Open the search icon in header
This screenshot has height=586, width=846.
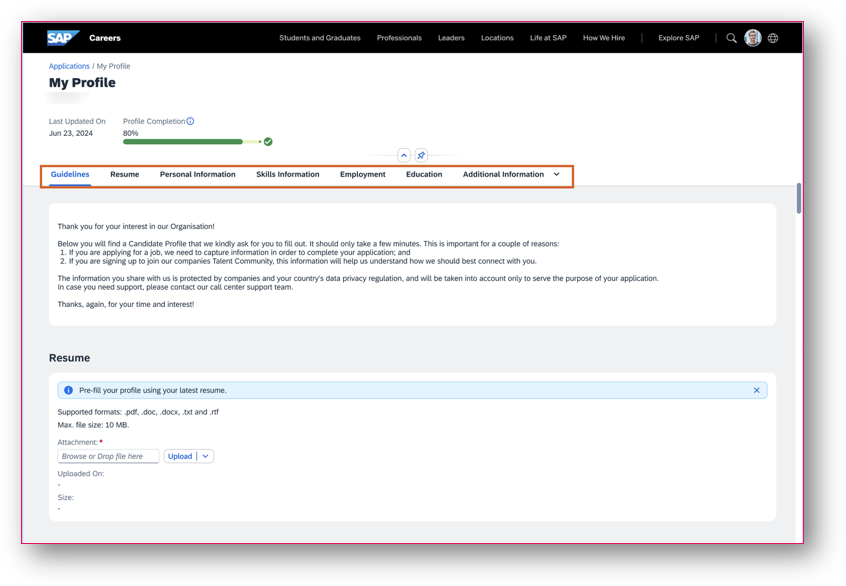pos(731,38)
